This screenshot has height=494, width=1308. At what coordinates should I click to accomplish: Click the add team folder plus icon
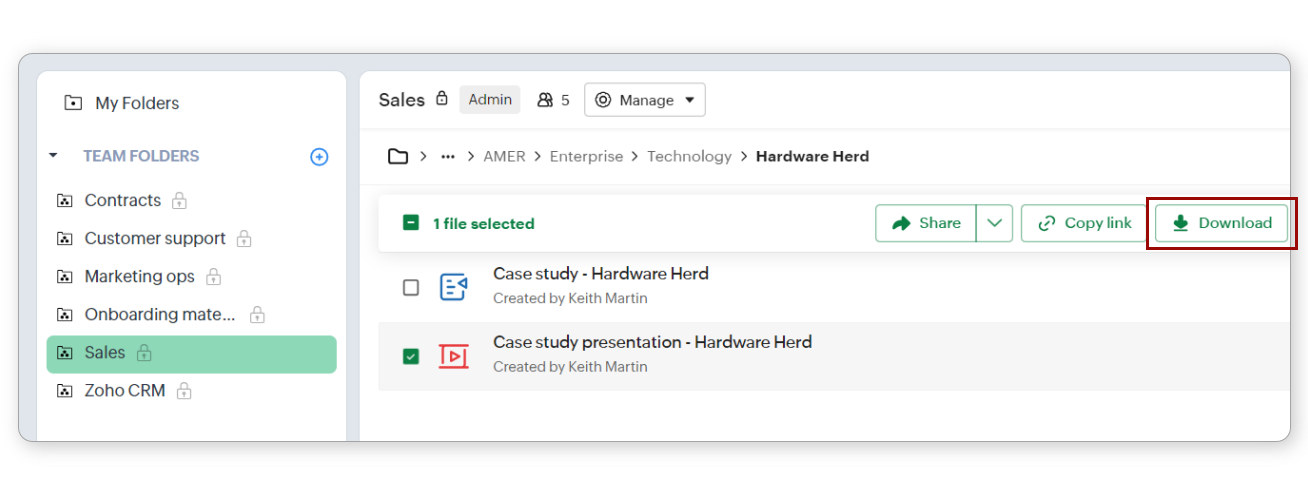[x=319, y=157]
